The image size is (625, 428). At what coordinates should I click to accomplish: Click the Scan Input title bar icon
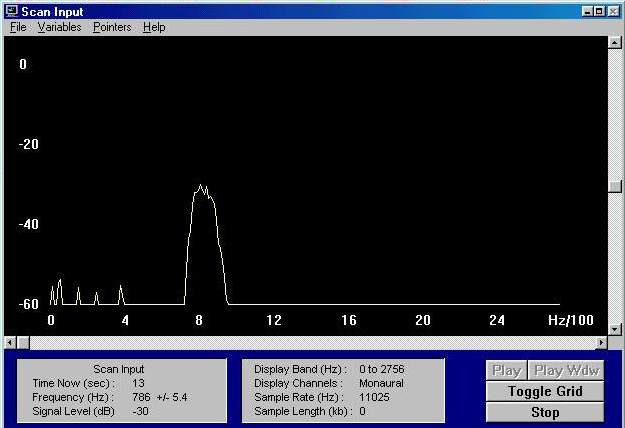(12, 10)
